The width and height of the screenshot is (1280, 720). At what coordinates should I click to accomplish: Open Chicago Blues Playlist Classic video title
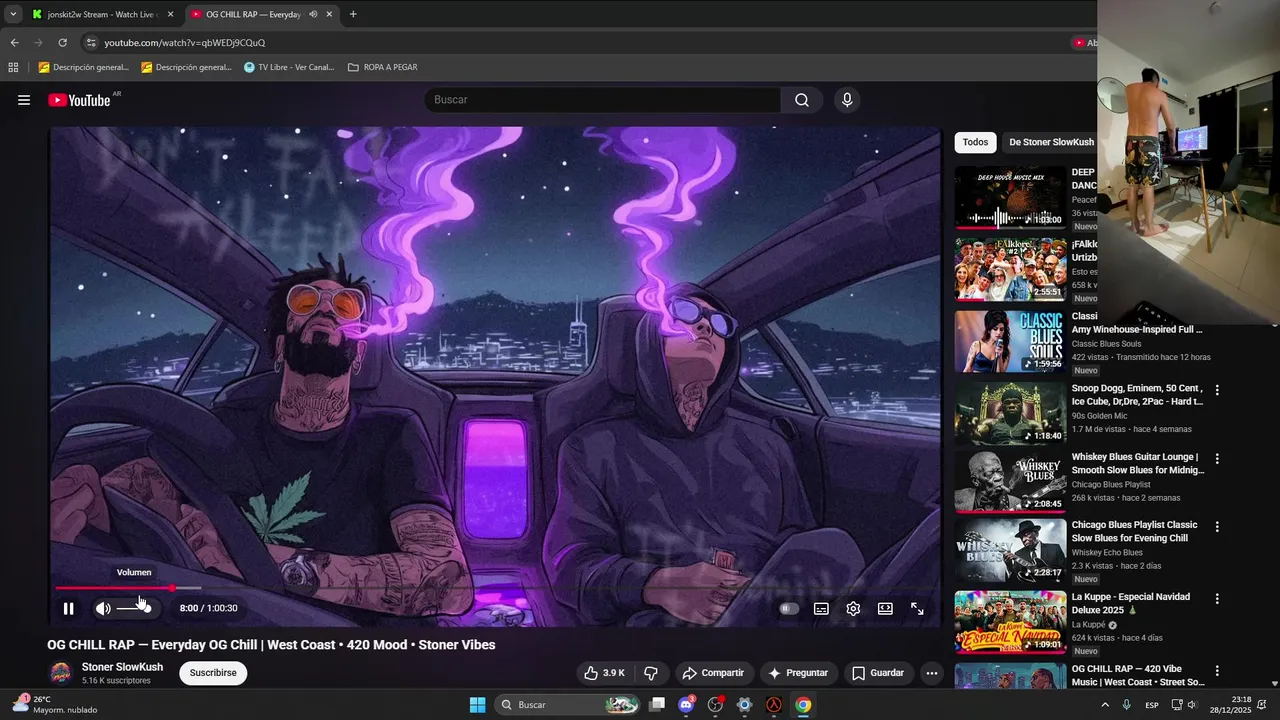[1134, 531]
